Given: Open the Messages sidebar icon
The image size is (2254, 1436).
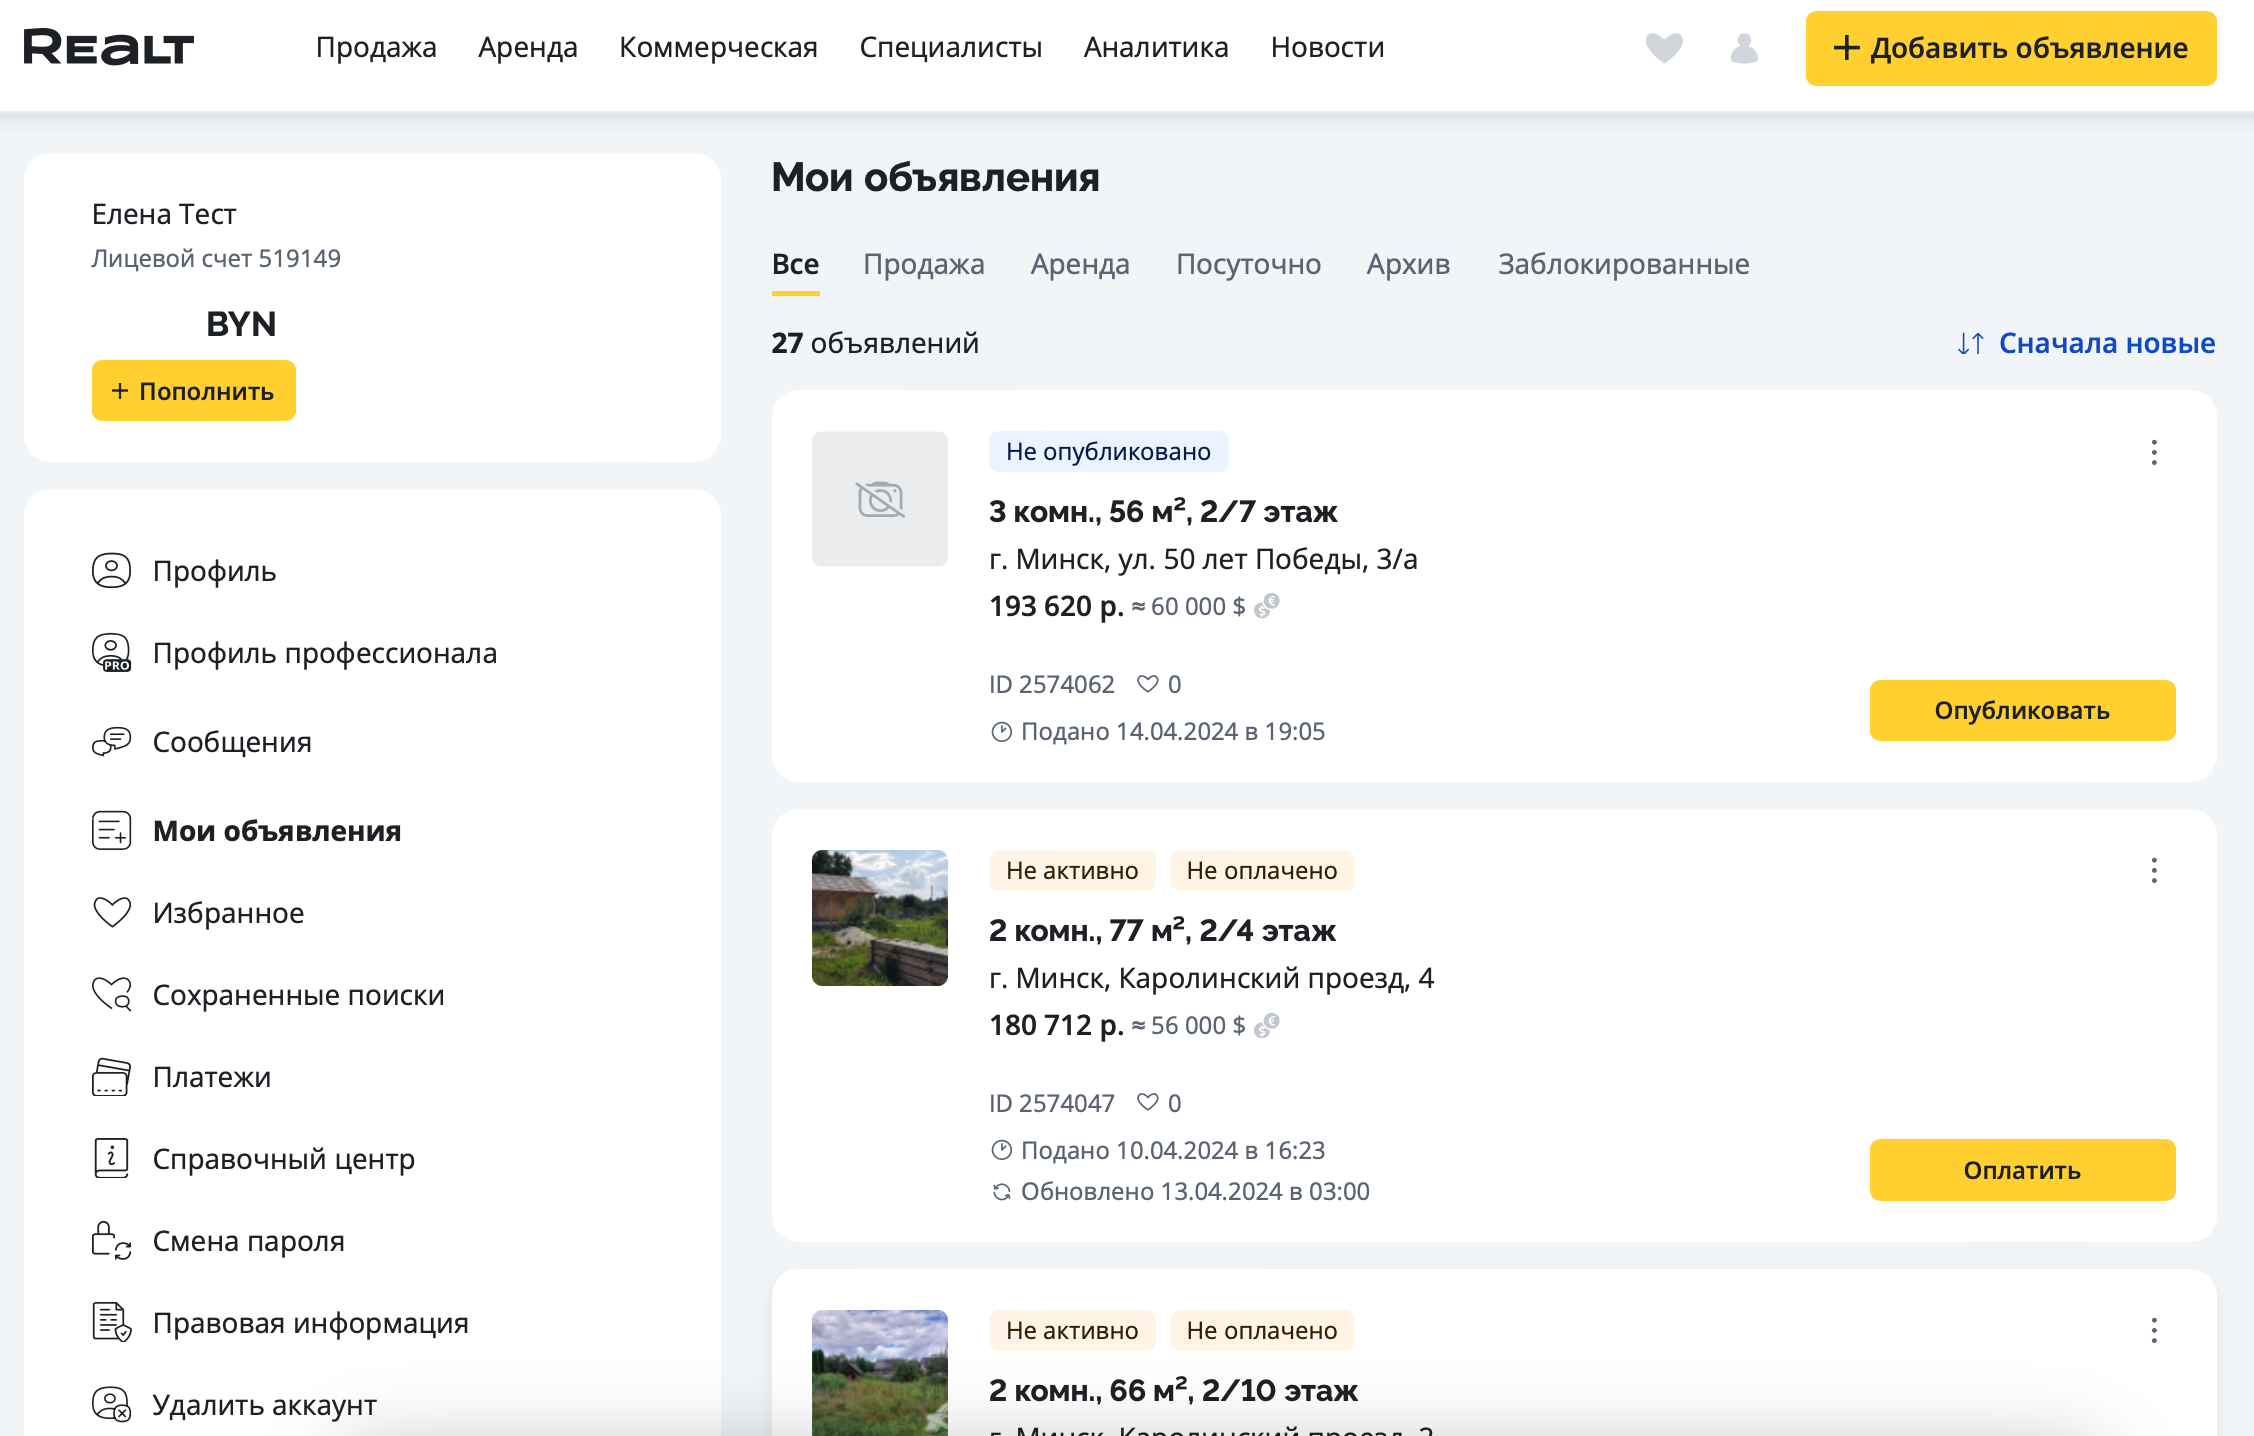Looking at the screenshot, I should (111, 742).
